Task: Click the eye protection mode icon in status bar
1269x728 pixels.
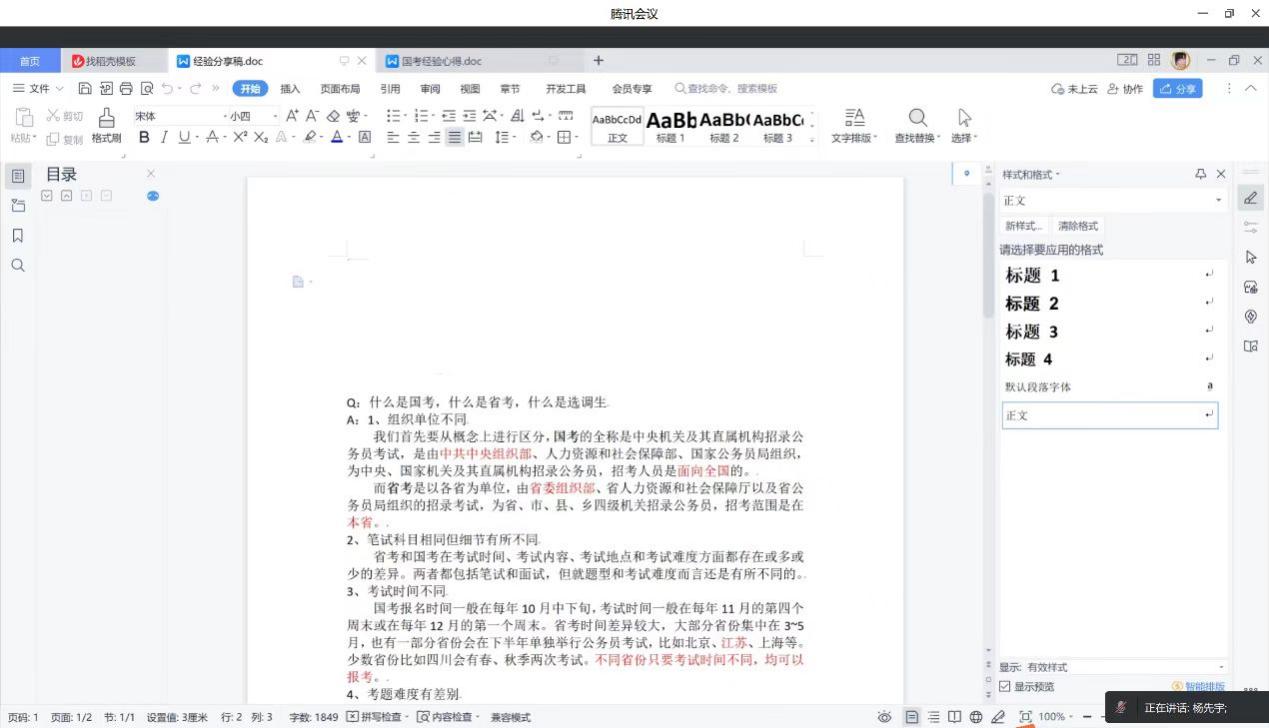Action: pos(884,717)
